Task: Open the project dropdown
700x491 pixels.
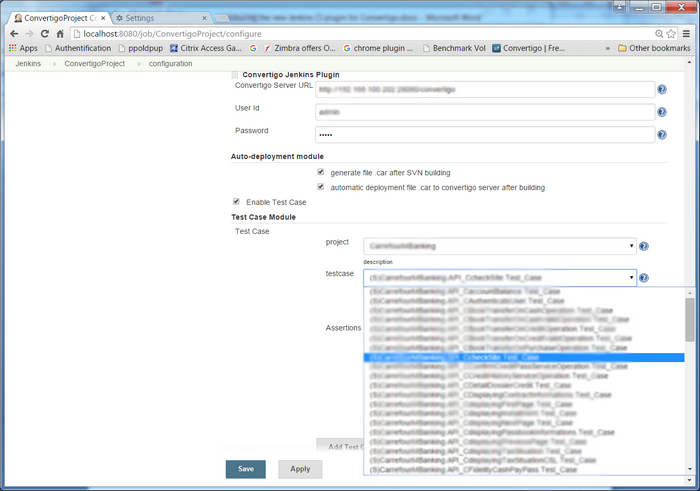Action: click(x=500, y=246)
